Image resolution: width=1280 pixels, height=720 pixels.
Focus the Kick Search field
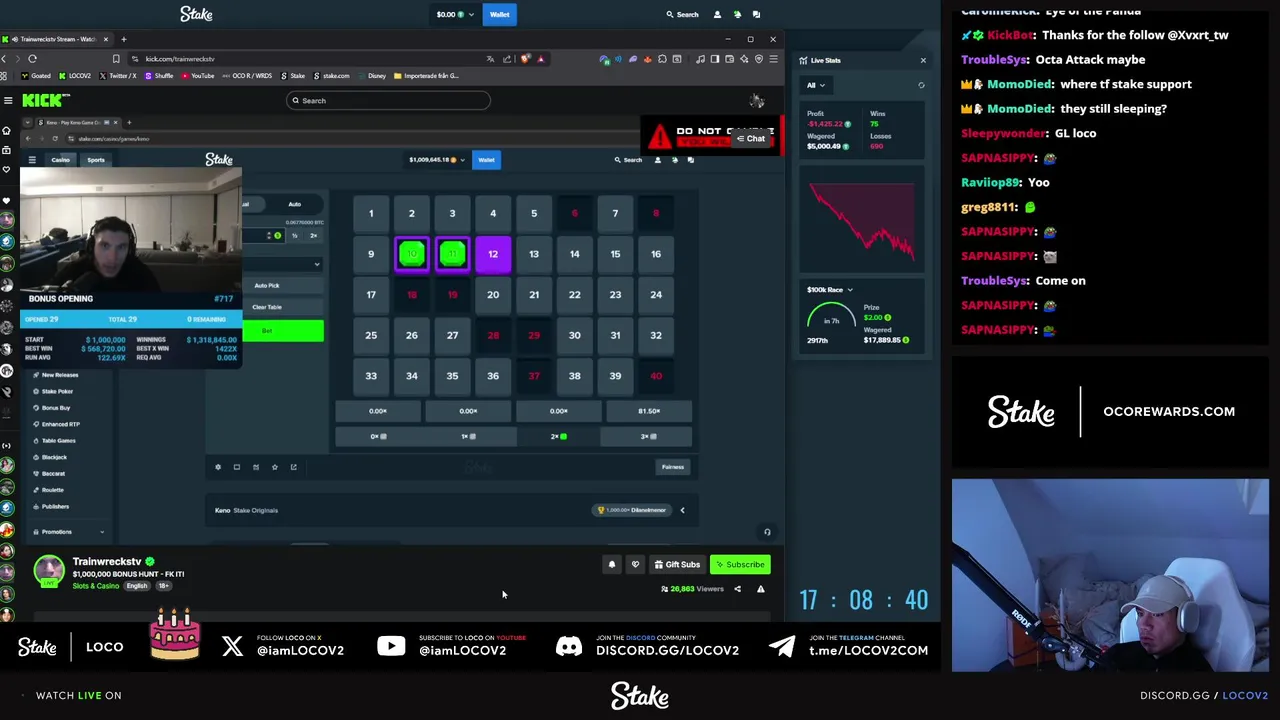tap(388, 100)
